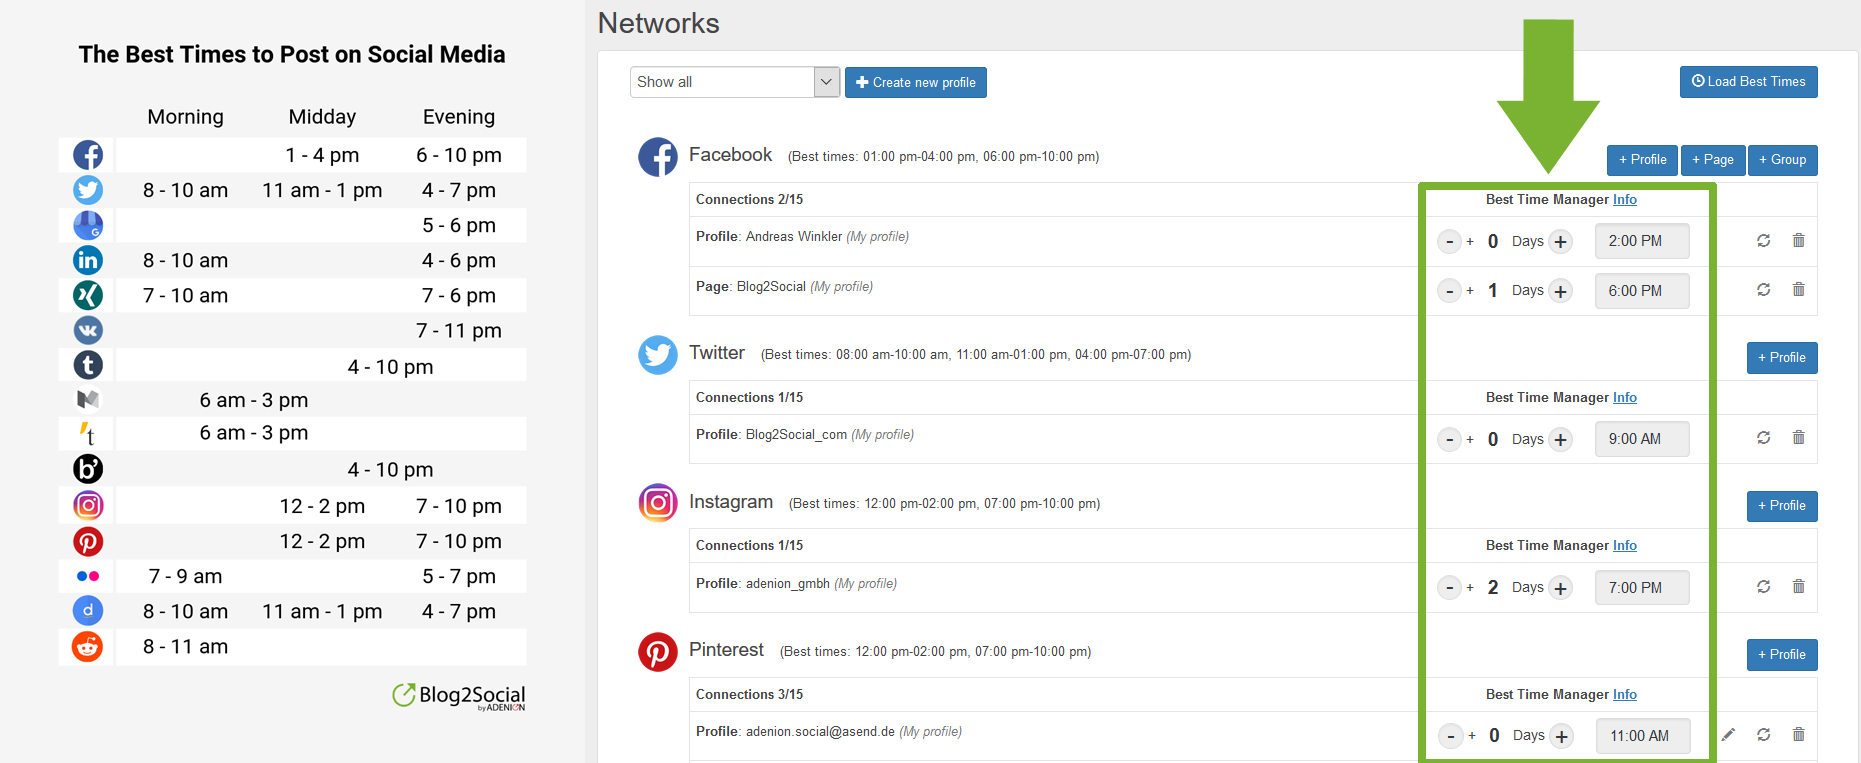Open Twitter Best Time Manager Info link
Viewport: 1861px width, 763px height.
(1625, 398)
